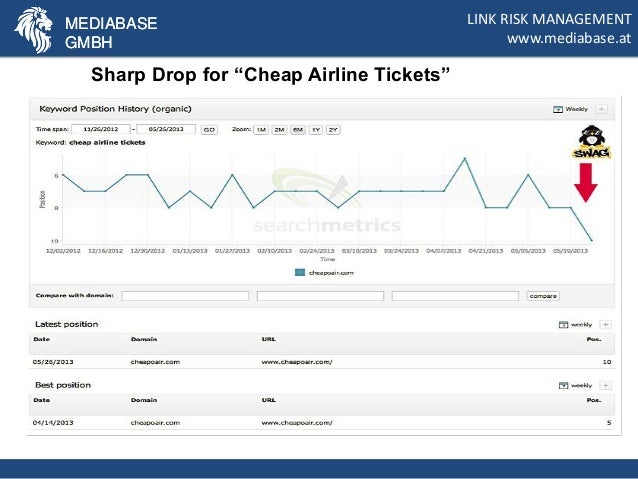Click the 12/02/2012 axis label
The width and height of the screenshot is (638, 479).
[x=63, y=251]
